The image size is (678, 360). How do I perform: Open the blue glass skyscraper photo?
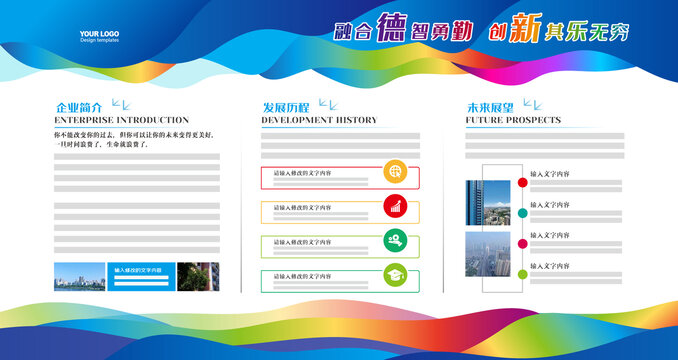(x=488, y=203)
